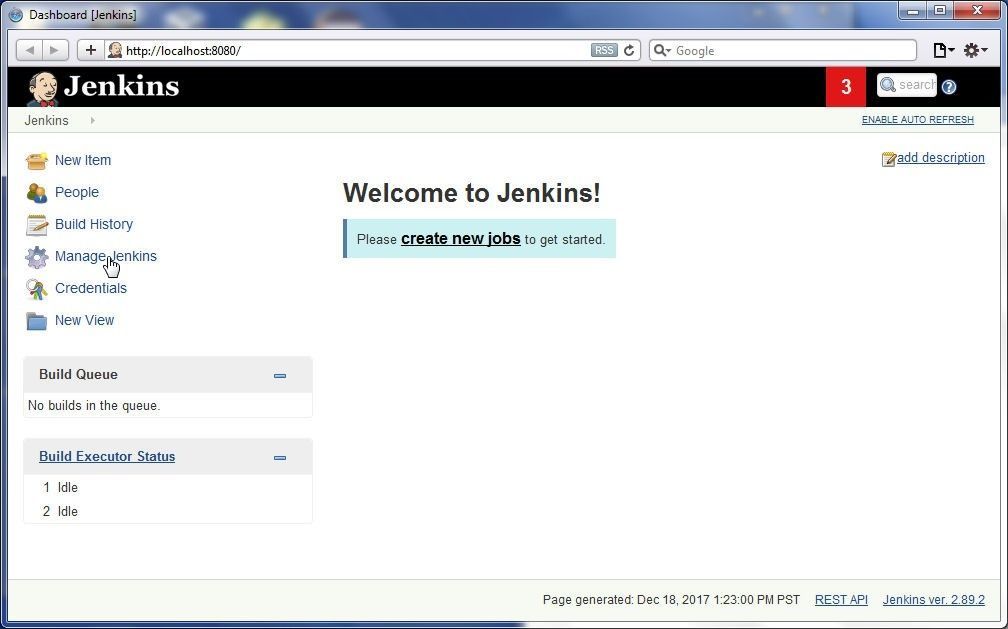Screen dimensions: 1008x629
Task: Minimize the browser window
Action: [x=913, y=11]
